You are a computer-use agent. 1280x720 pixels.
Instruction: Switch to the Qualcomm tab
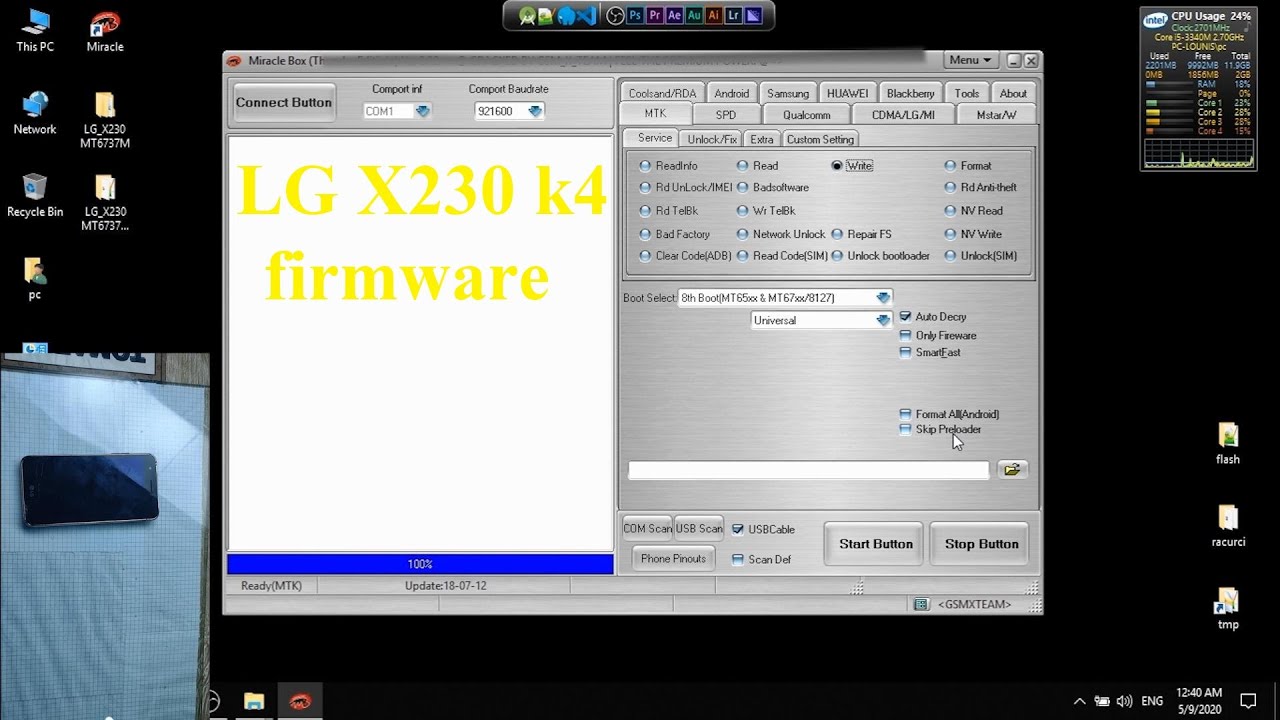tap(806, 115)
